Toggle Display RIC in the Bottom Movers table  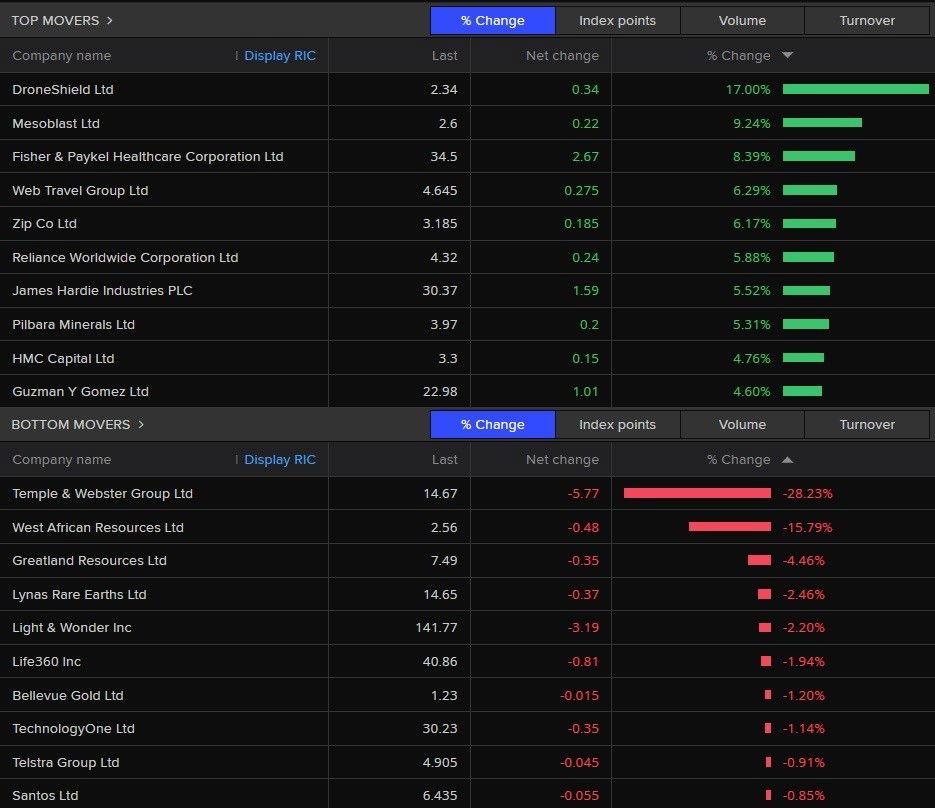[x=279, y=460]
